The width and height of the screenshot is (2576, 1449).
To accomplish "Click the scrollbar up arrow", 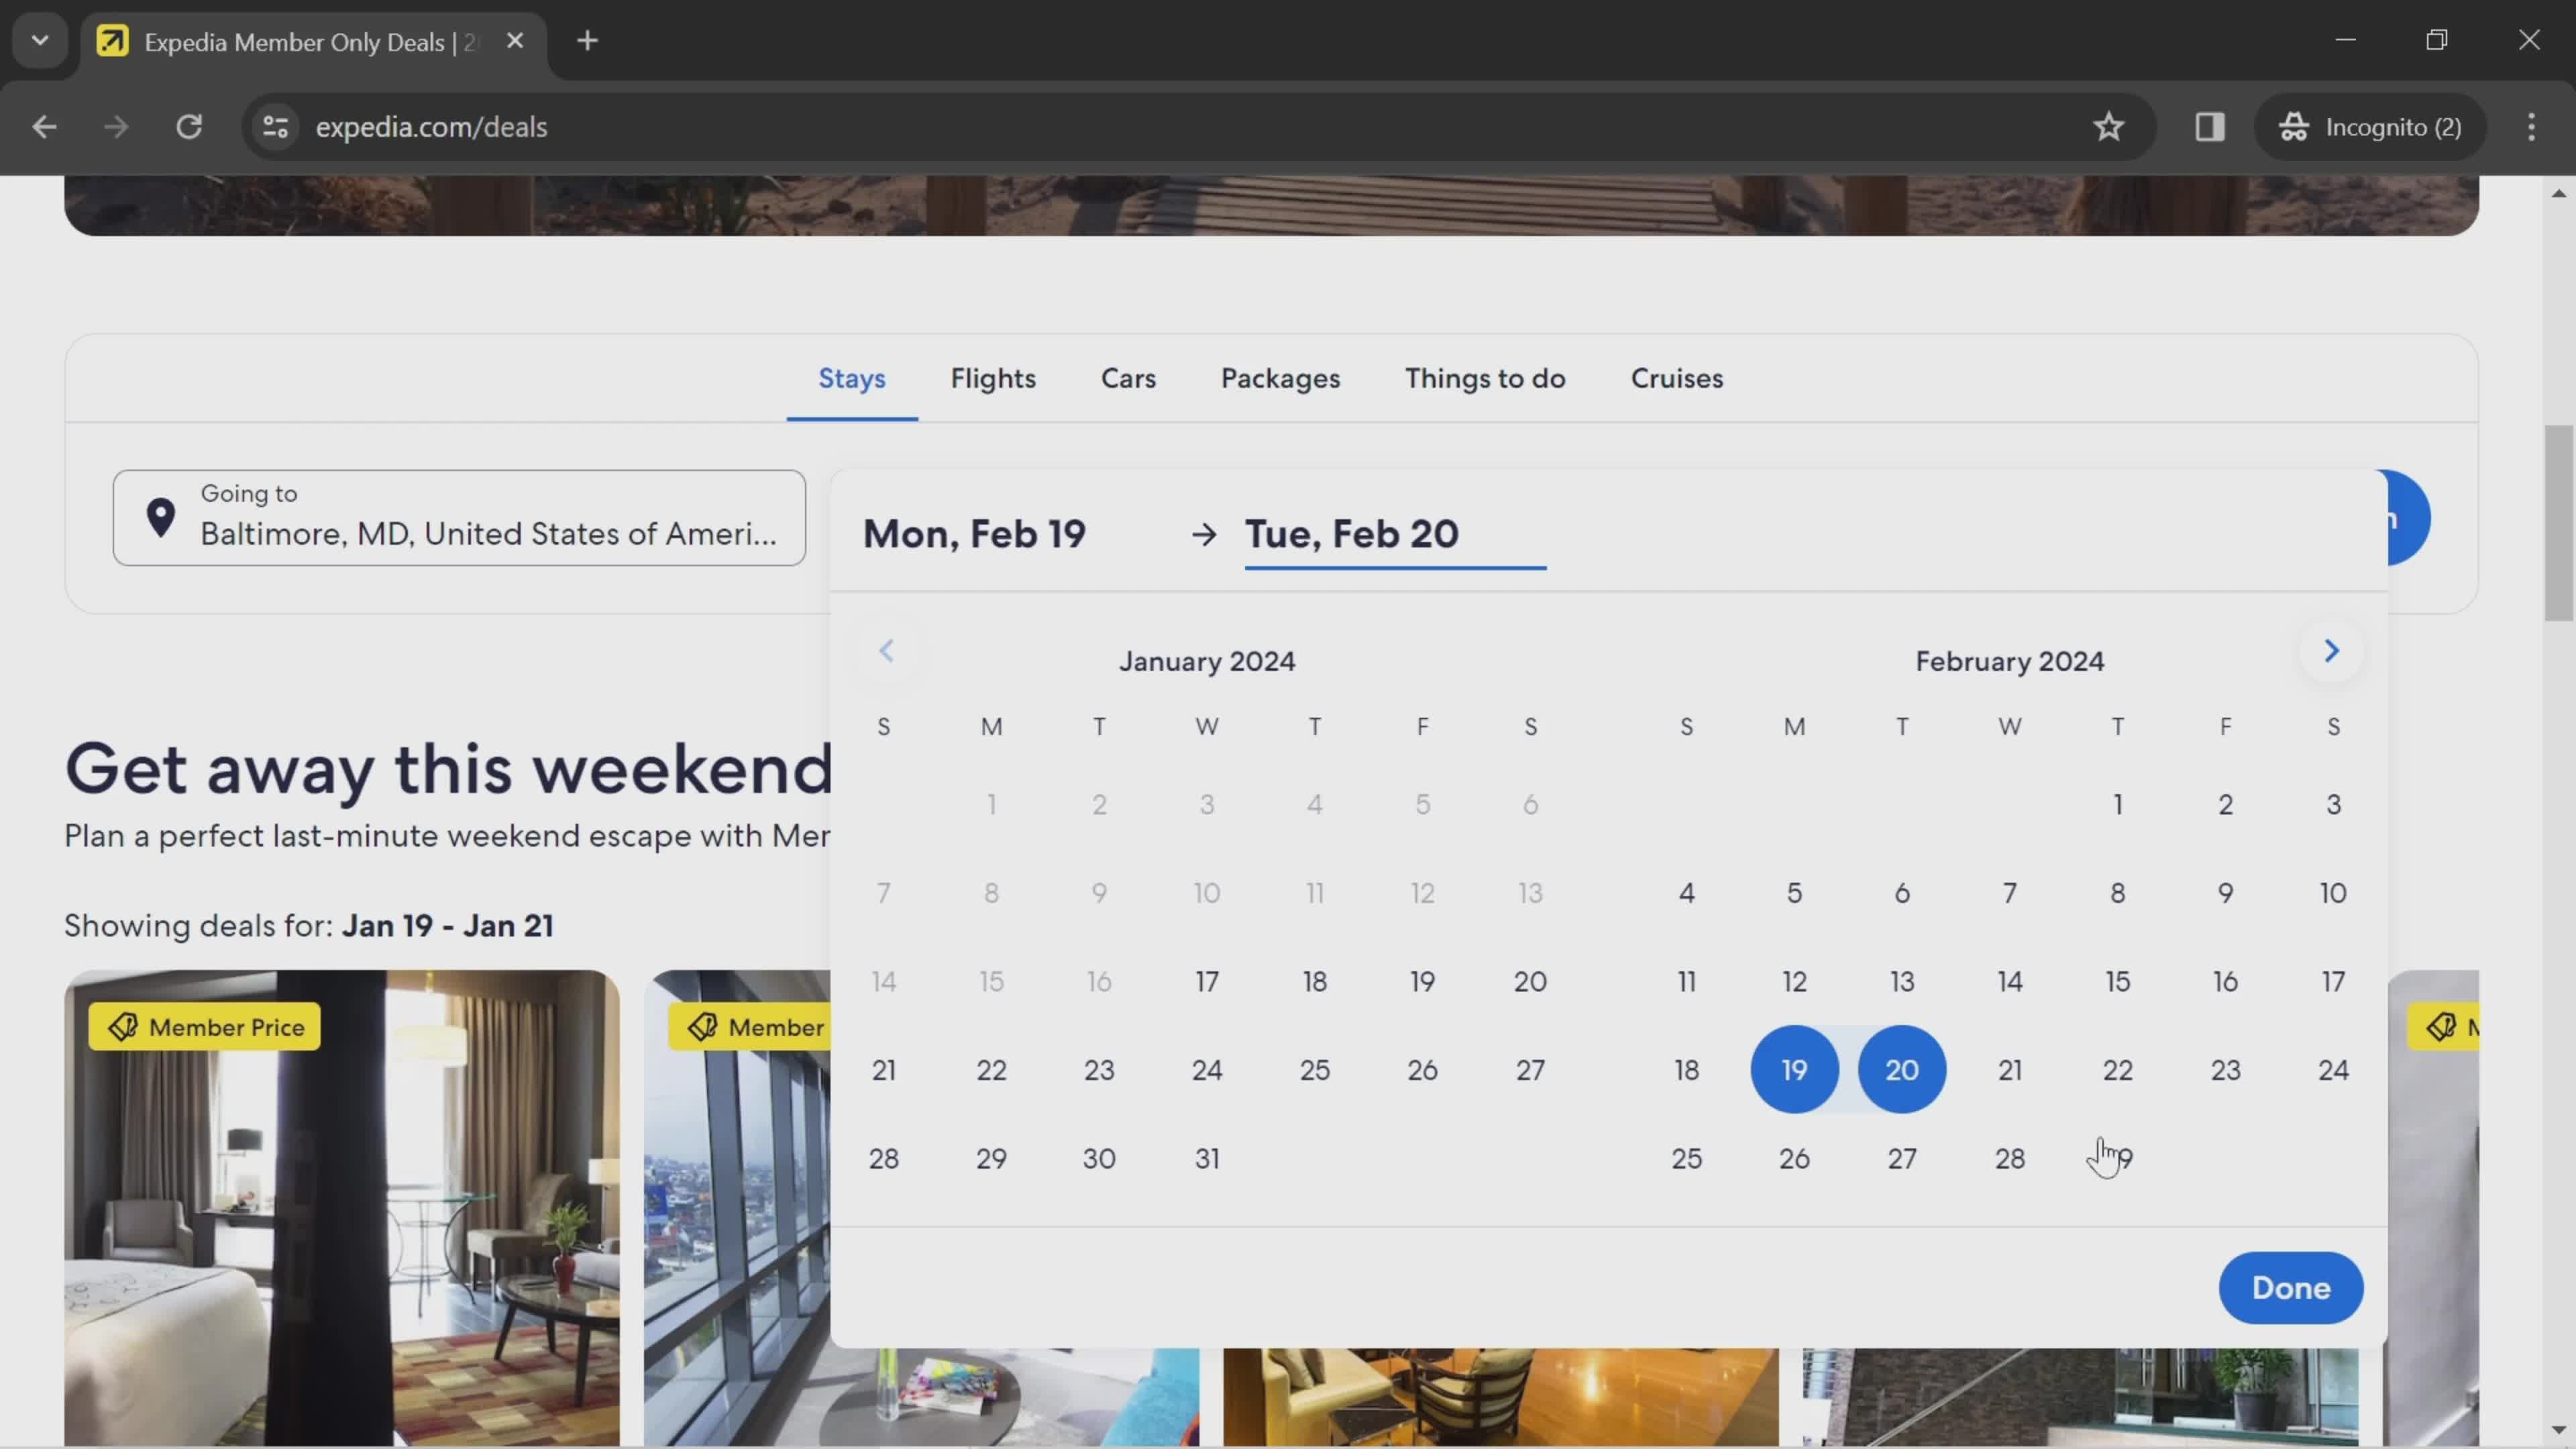I will [2559, 193].
